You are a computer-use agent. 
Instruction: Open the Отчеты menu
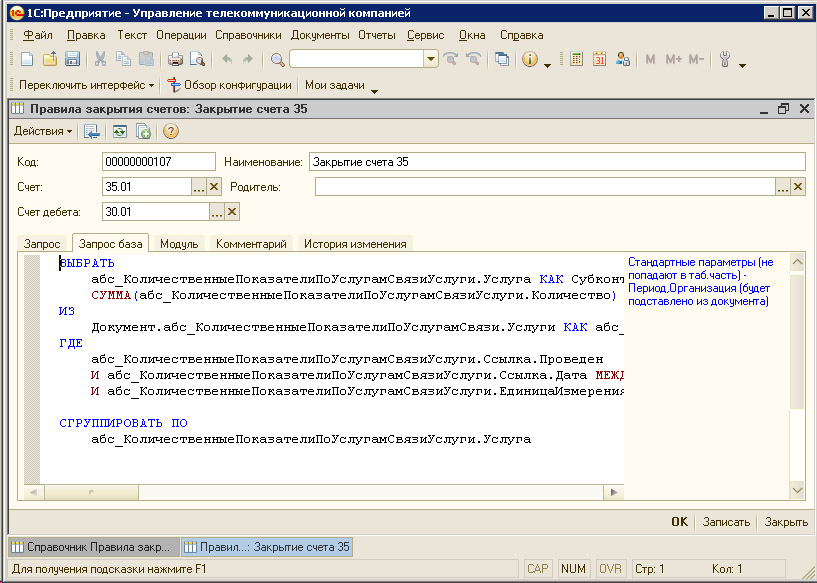[x=376, y=35]
